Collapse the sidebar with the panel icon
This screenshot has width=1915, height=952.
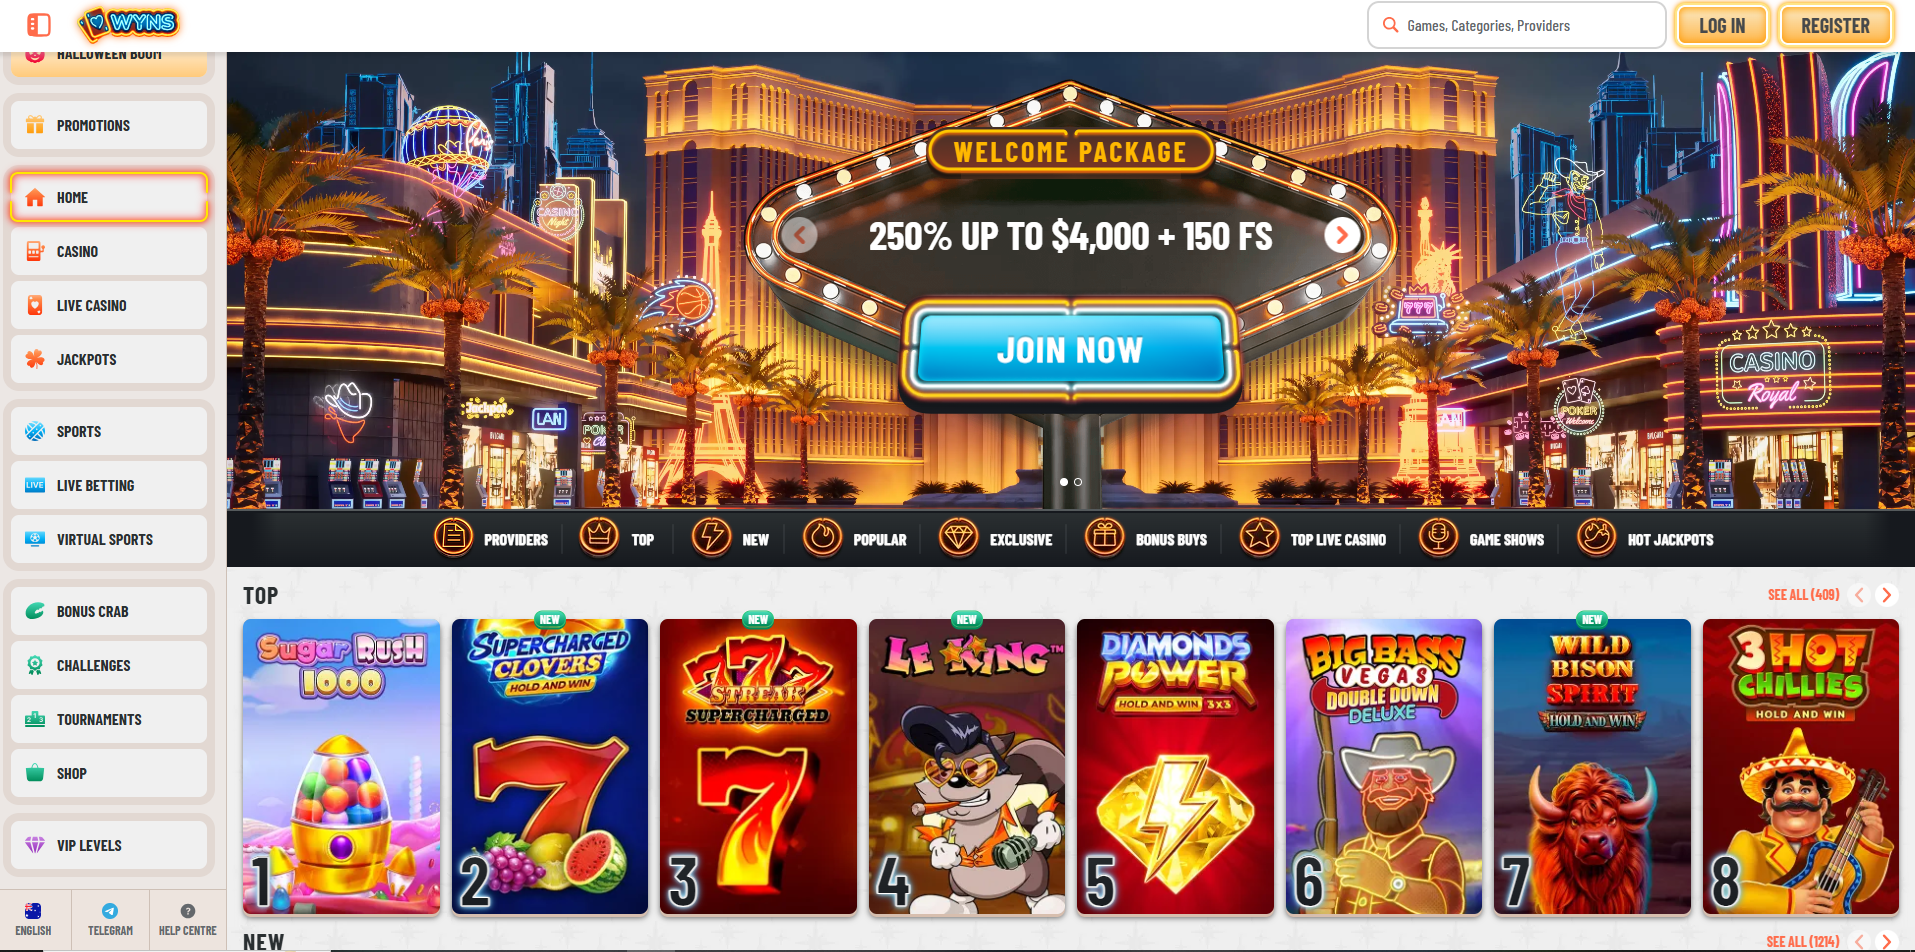(x=39, y=25)
